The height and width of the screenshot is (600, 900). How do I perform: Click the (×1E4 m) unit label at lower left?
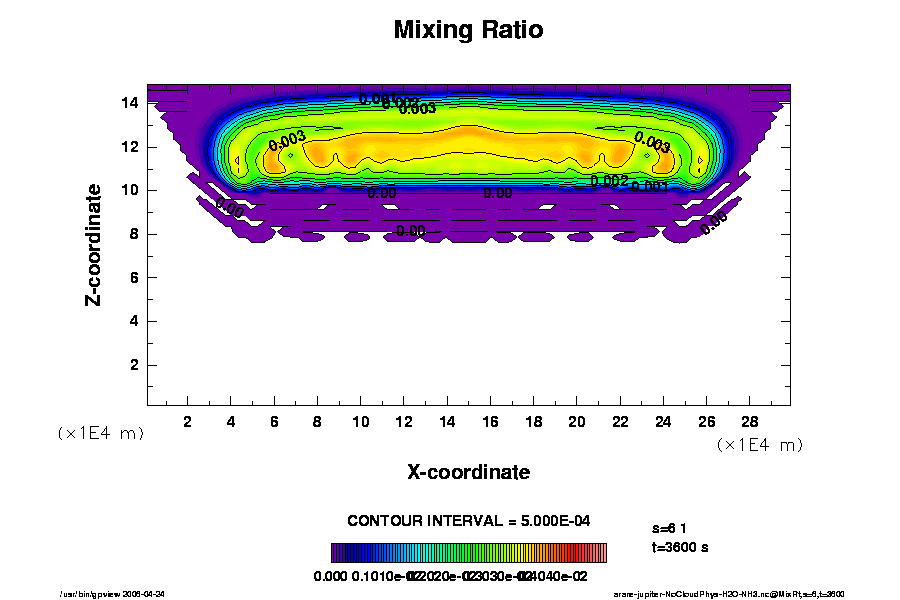pyautogui.click(x=100, y=433)
